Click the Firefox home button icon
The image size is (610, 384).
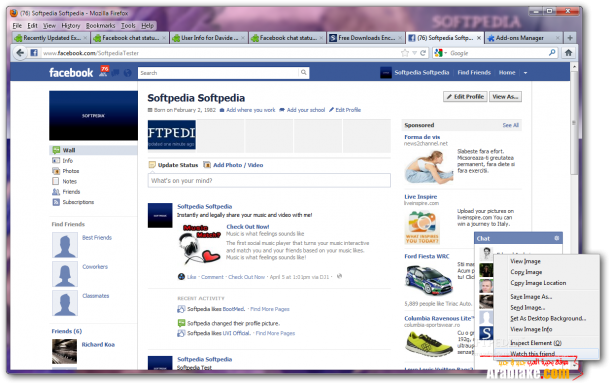pyautogui.click(x=568, y=53)
